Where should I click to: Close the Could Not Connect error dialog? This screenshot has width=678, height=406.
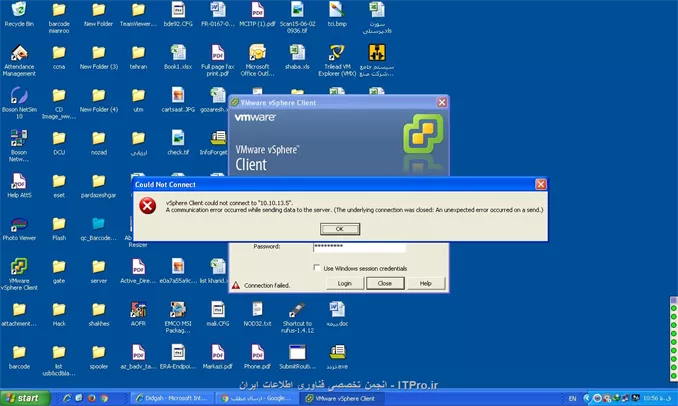(x=540, y=185)
